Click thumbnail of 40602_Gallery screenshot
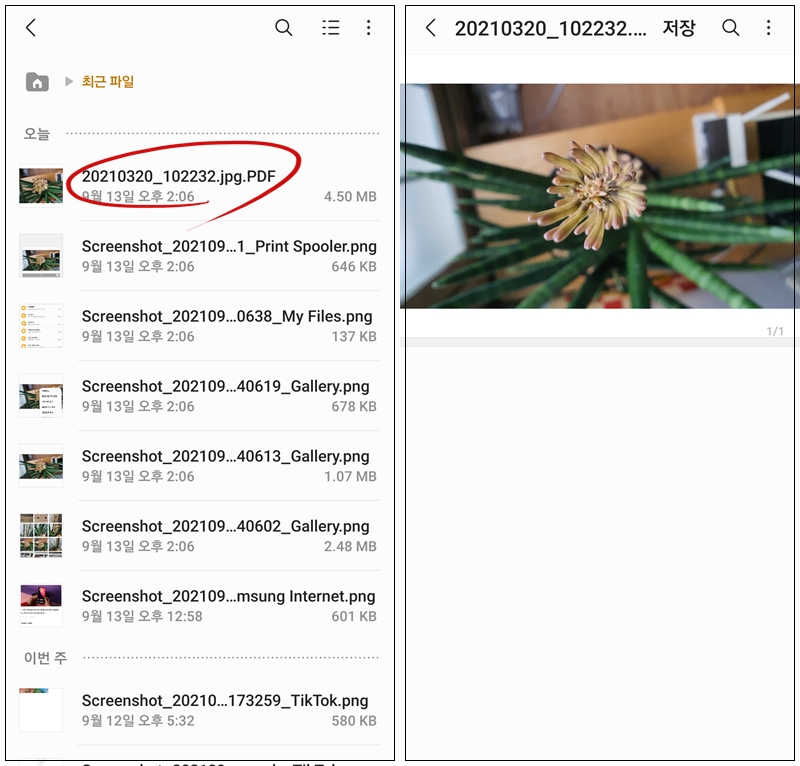 tap(41, 535)
